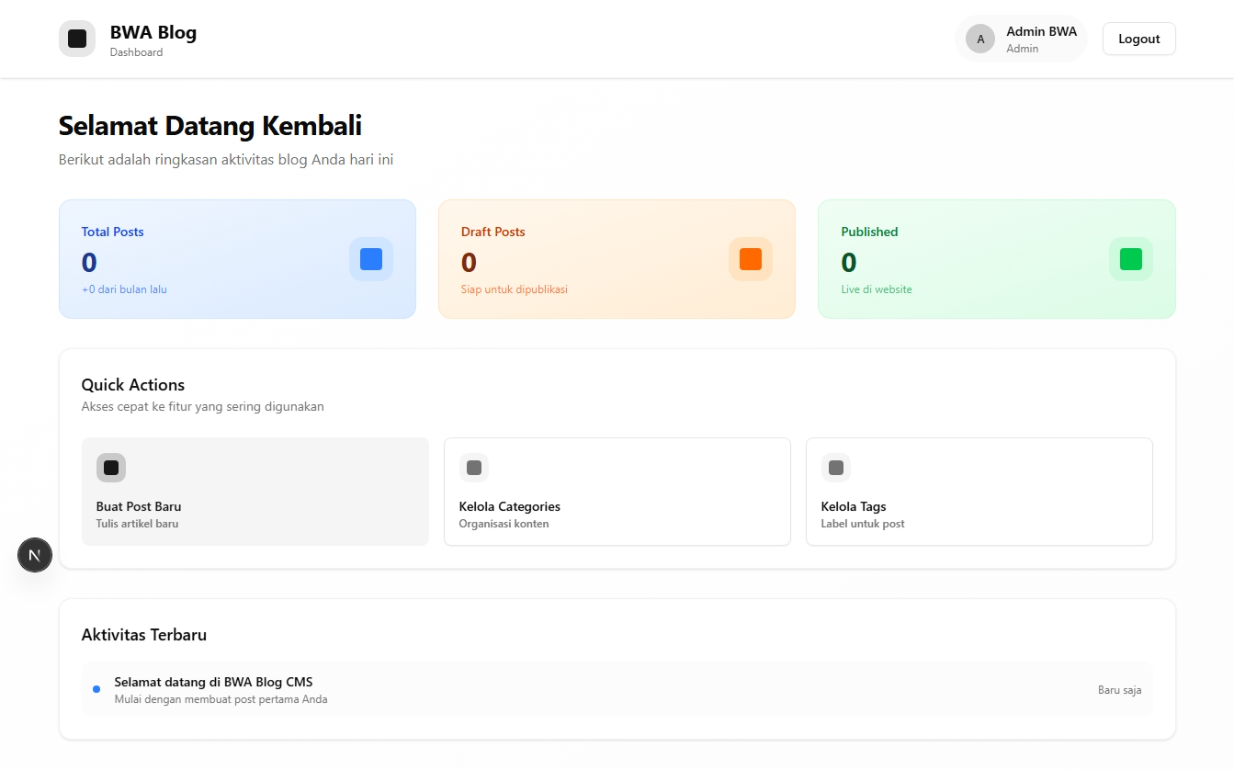
Task: Click the orange Draft Posts icon
Action: (750, 259)
